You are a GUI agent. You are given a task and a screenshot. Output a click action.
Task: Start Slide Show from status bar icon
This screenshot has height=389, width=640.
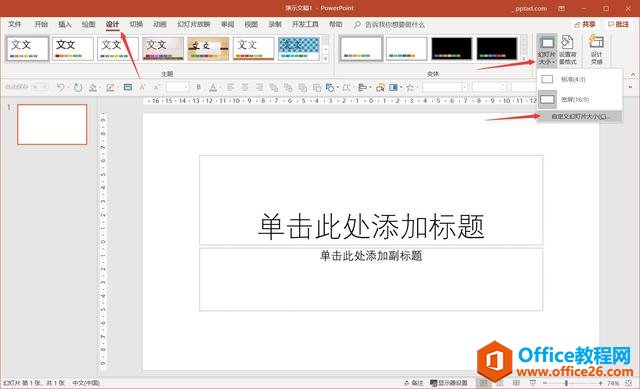(532, 383)
